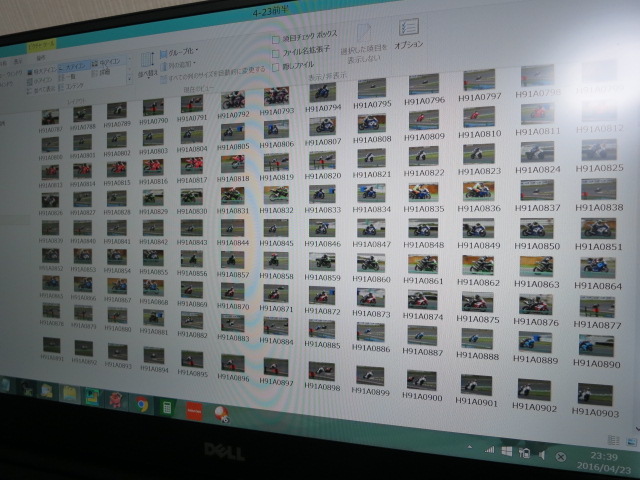Open the calculator icon in taskbar

pyautogui.click(x=168, y=407)
